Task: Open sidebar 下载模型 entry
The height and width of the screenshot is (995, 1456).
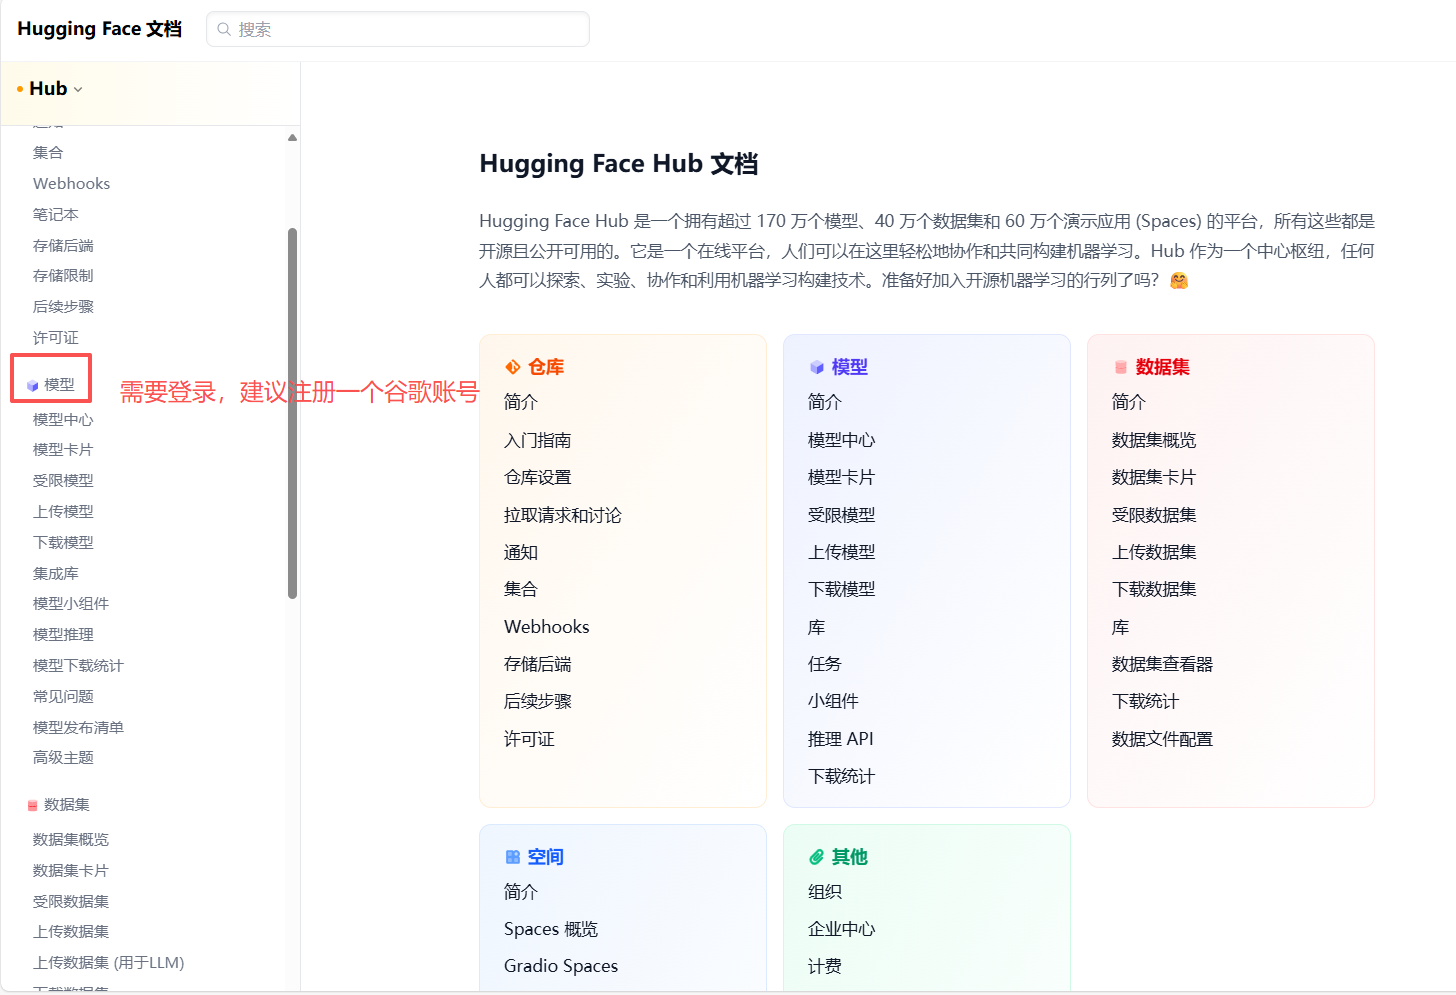Action: [x=63, y=543]
